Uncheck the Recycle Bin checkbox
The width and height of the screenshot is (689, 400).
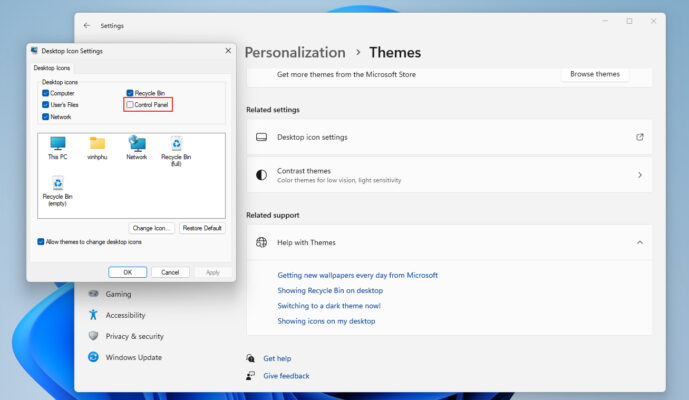(x=130, y=93)
